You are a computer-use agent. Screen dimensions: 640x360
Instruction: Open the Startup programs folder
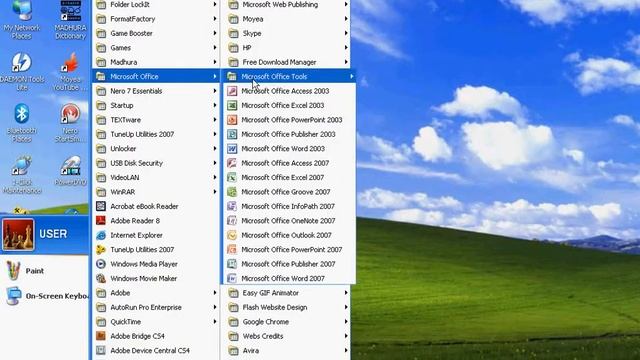point(156,105)
